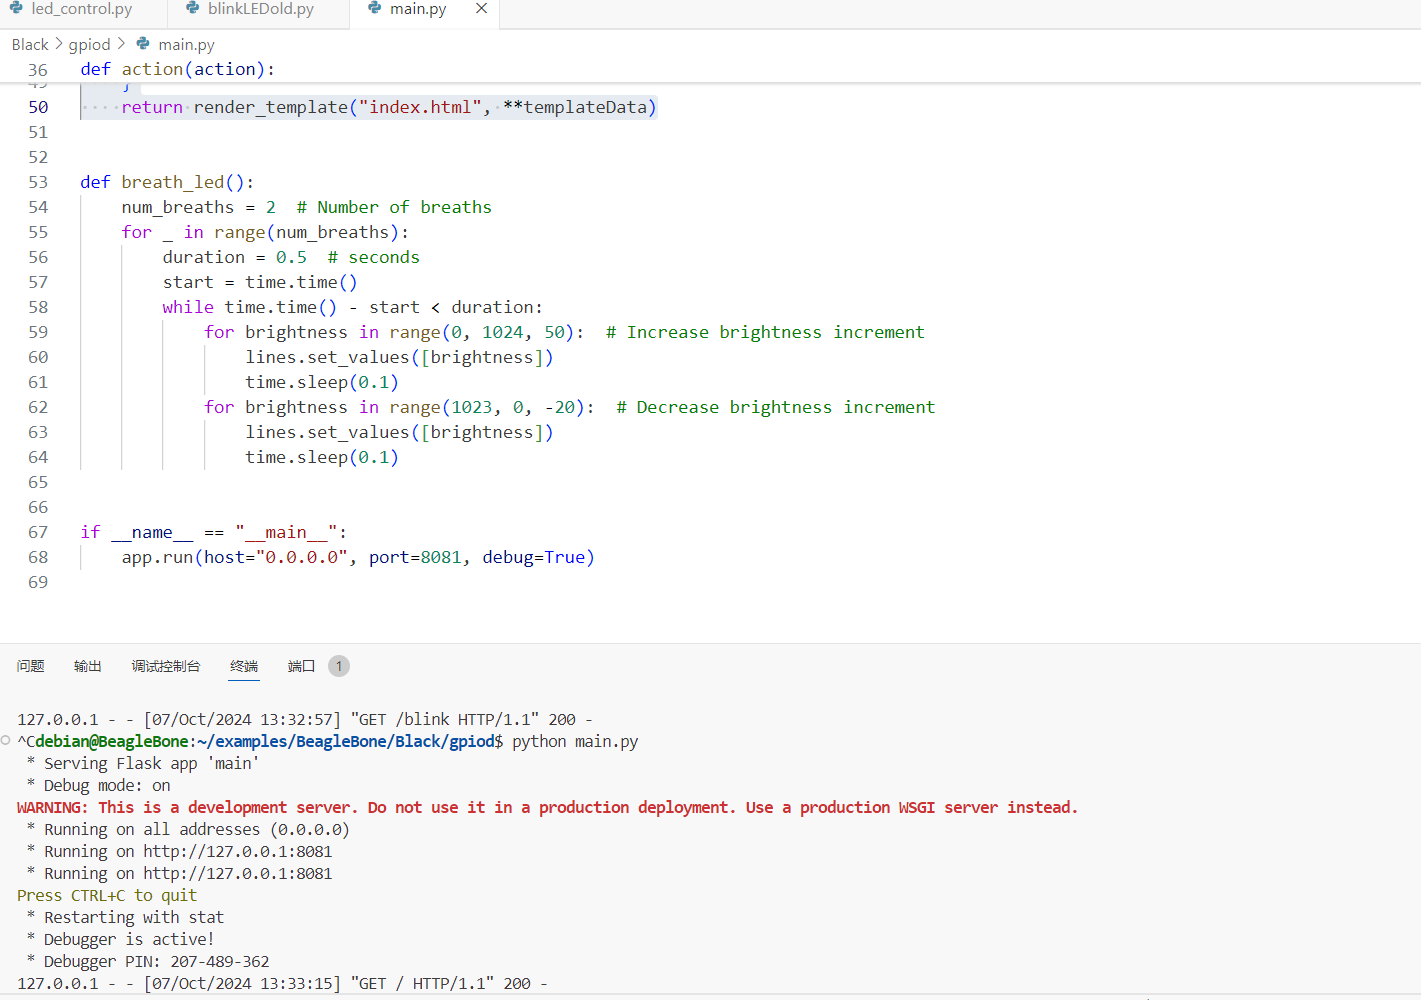
Task: Click the Ports badge showing 1
Action: (339, 666)
